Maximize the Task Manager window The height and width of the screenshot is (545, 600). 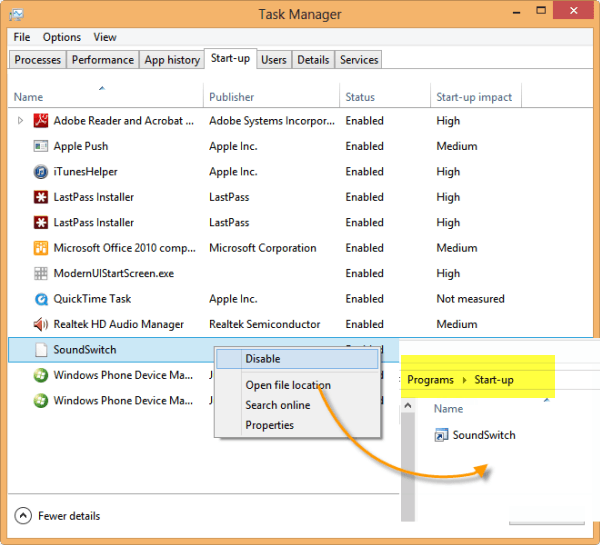(541, 11)
